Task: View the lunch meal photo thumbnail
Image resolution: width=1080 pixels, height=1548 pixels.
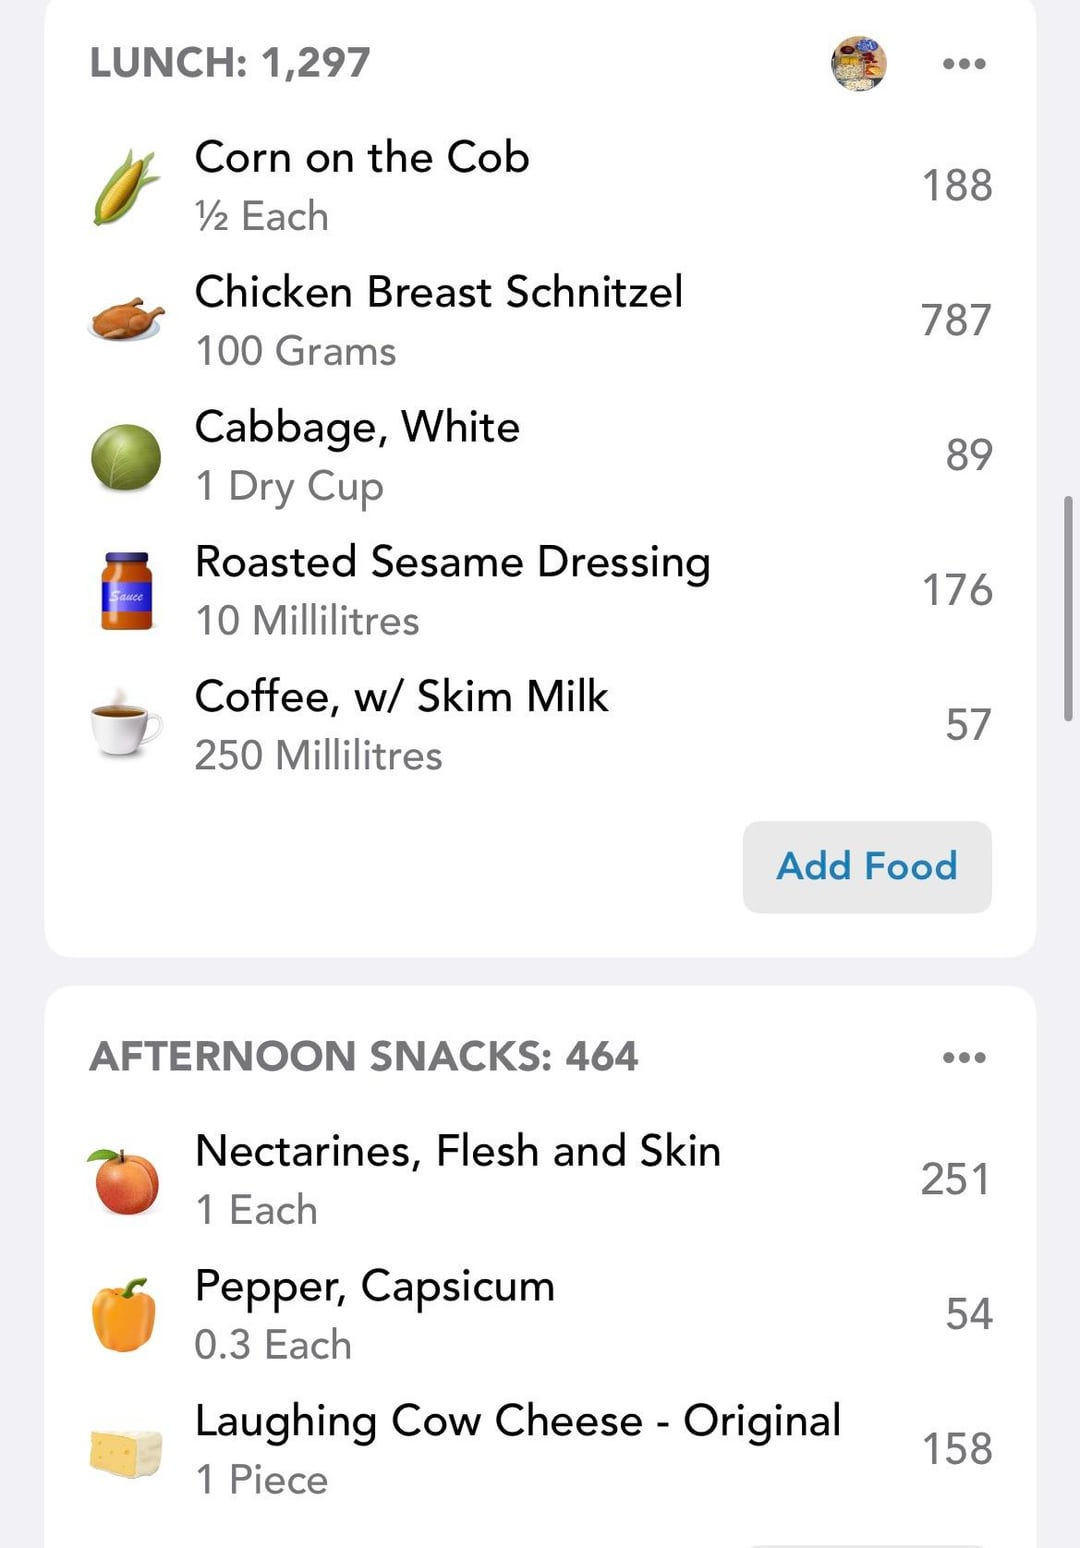Action: [x=859, y=64]
